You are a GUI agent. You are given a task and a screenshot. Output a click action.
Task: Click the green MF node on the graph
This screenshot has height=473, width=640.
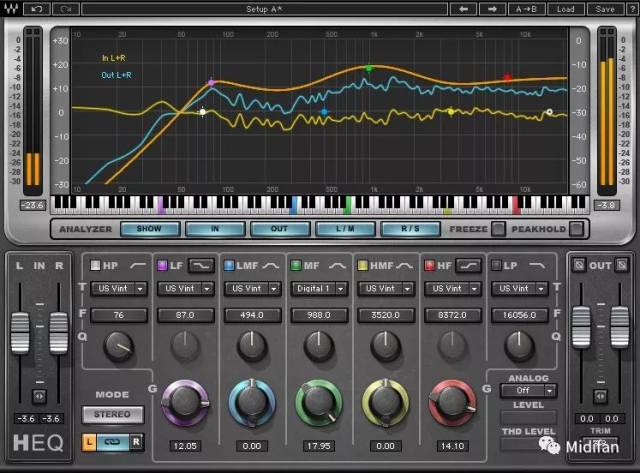[369, 68]
